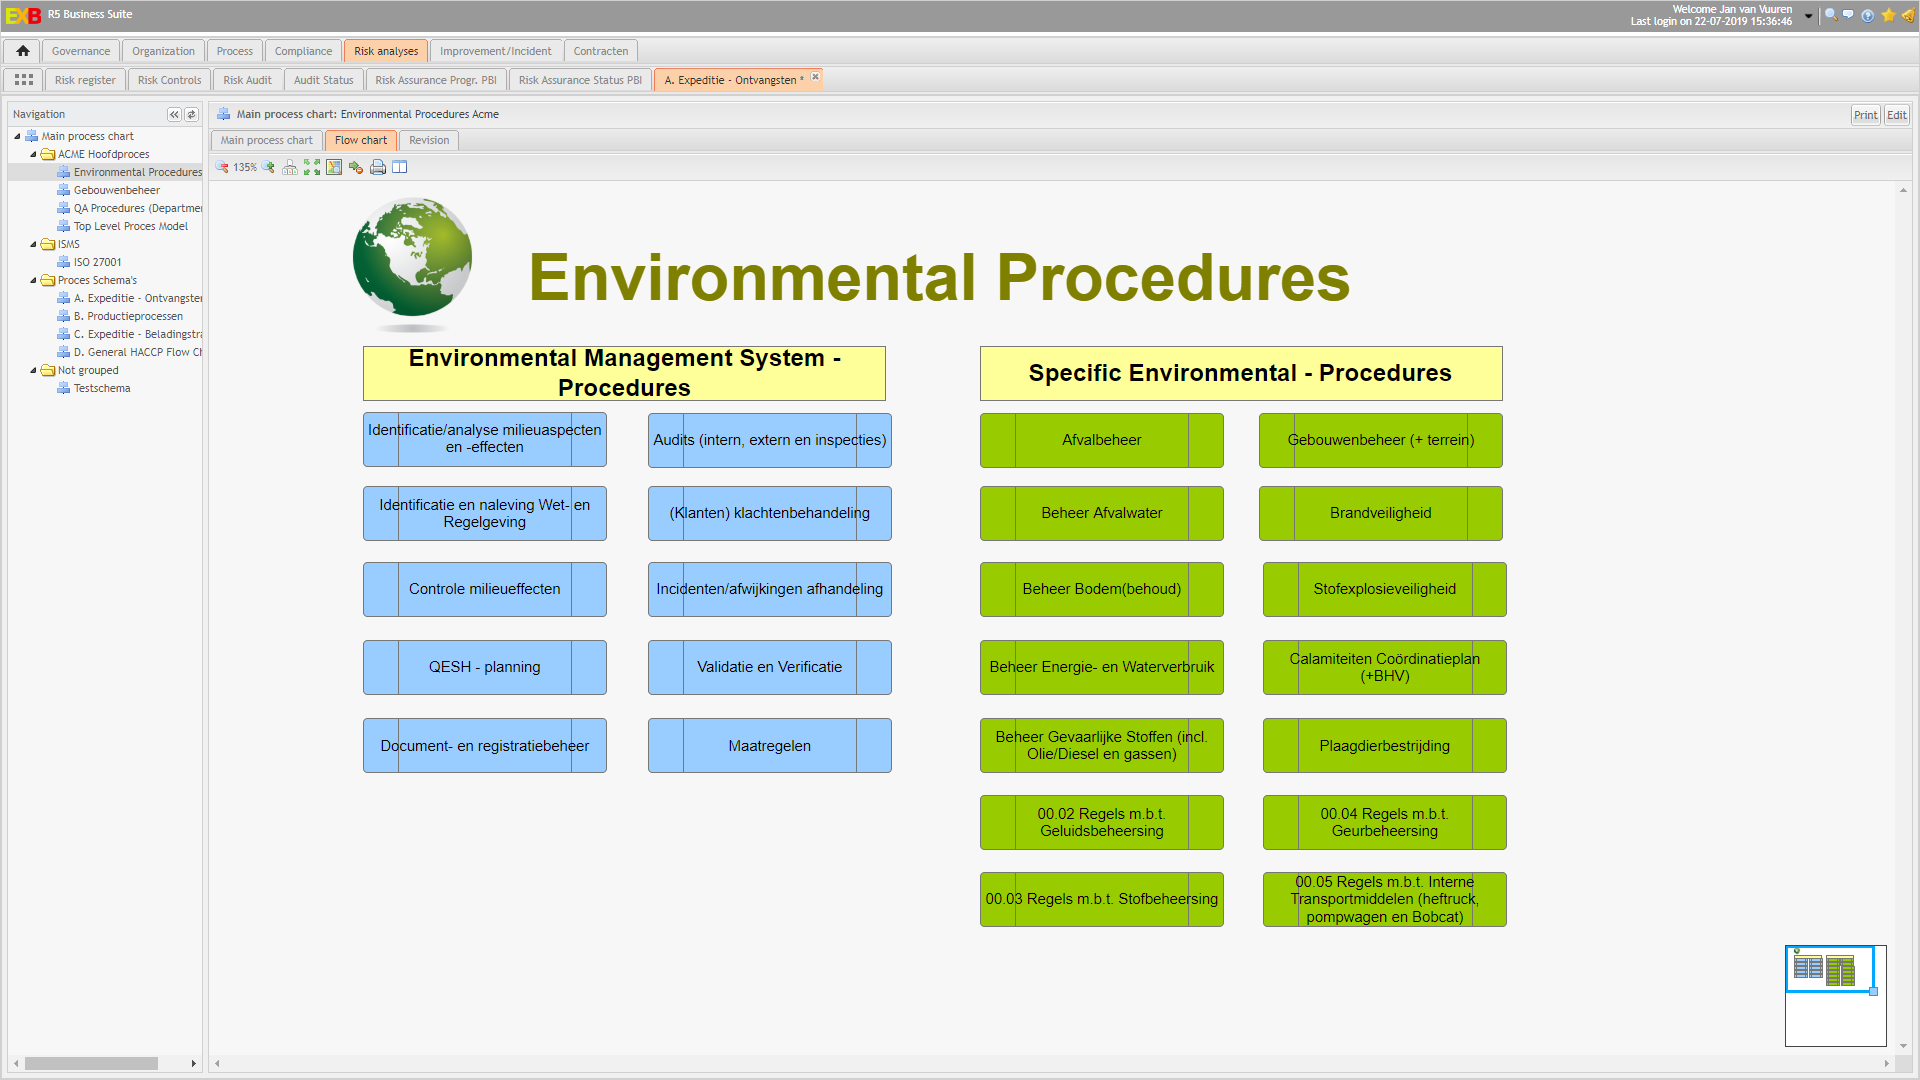Open the help question mark icon
The height and width of the screenshot is (1080, 1920).
pyautogui.click(x=1867, y=15)
